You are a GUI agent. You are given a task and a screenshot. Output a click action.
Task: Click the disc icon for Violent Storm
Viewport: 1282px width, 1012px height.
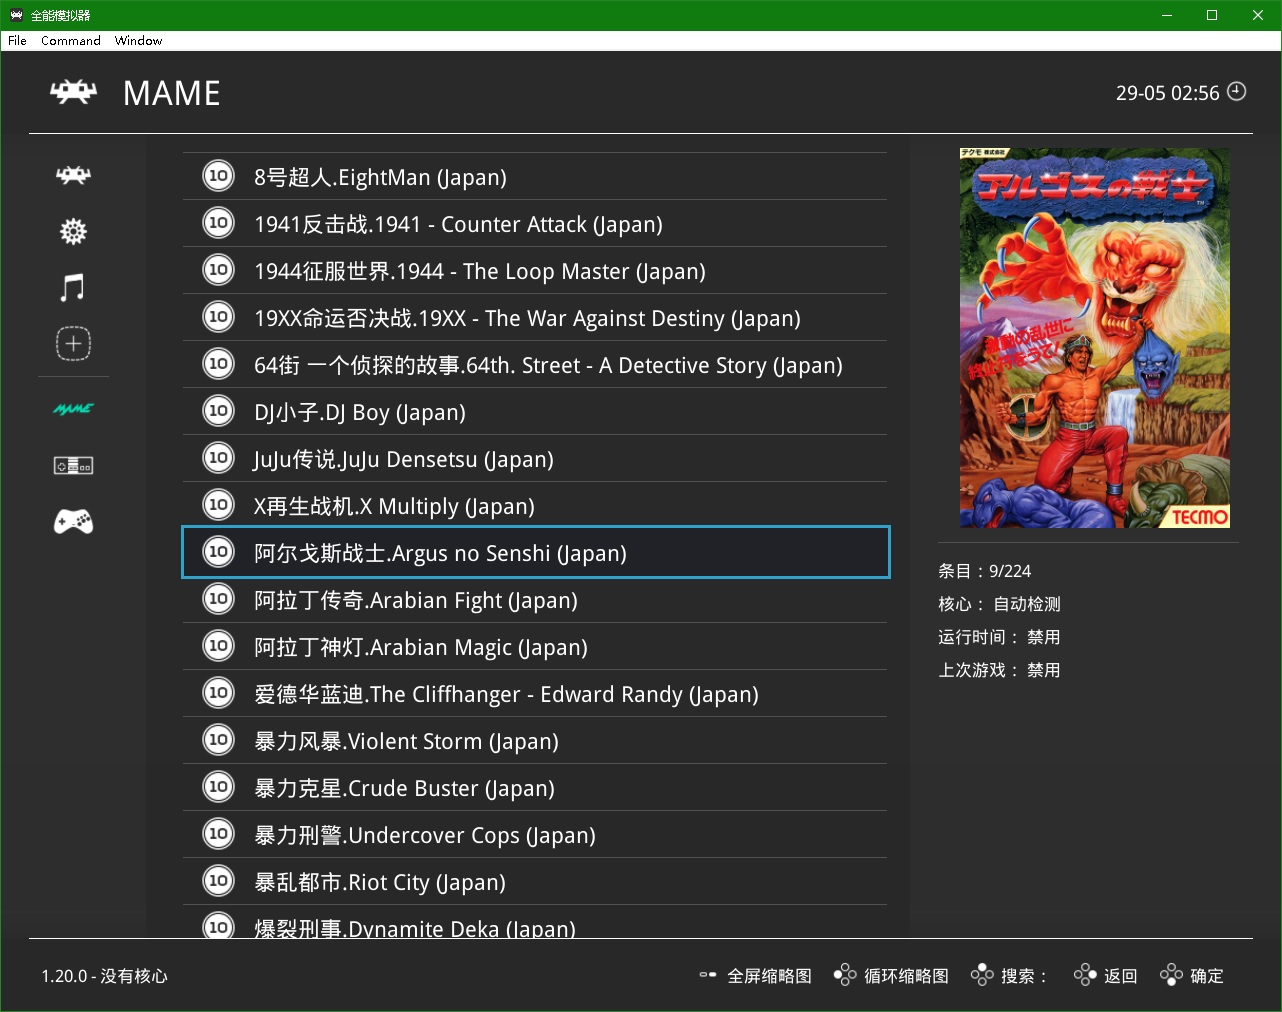pos(218,740)
